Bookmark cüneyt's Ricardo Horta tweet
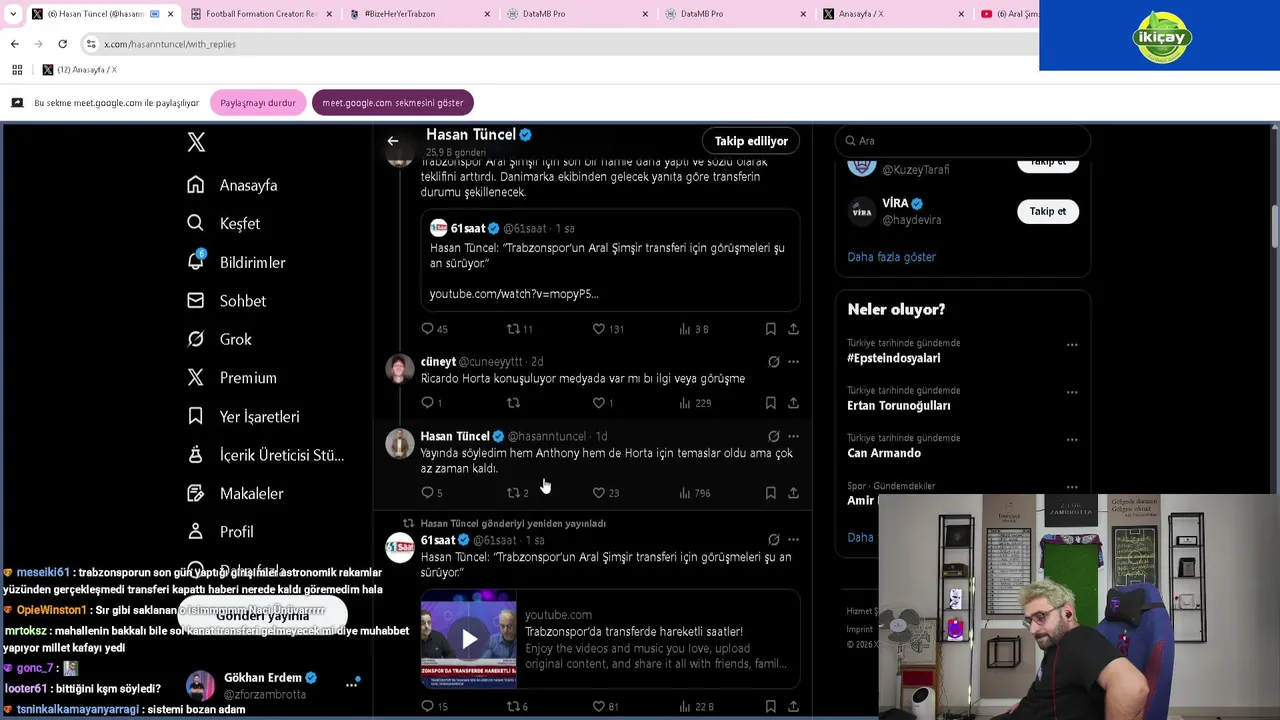1280x720 pixels. pos(770,403)
